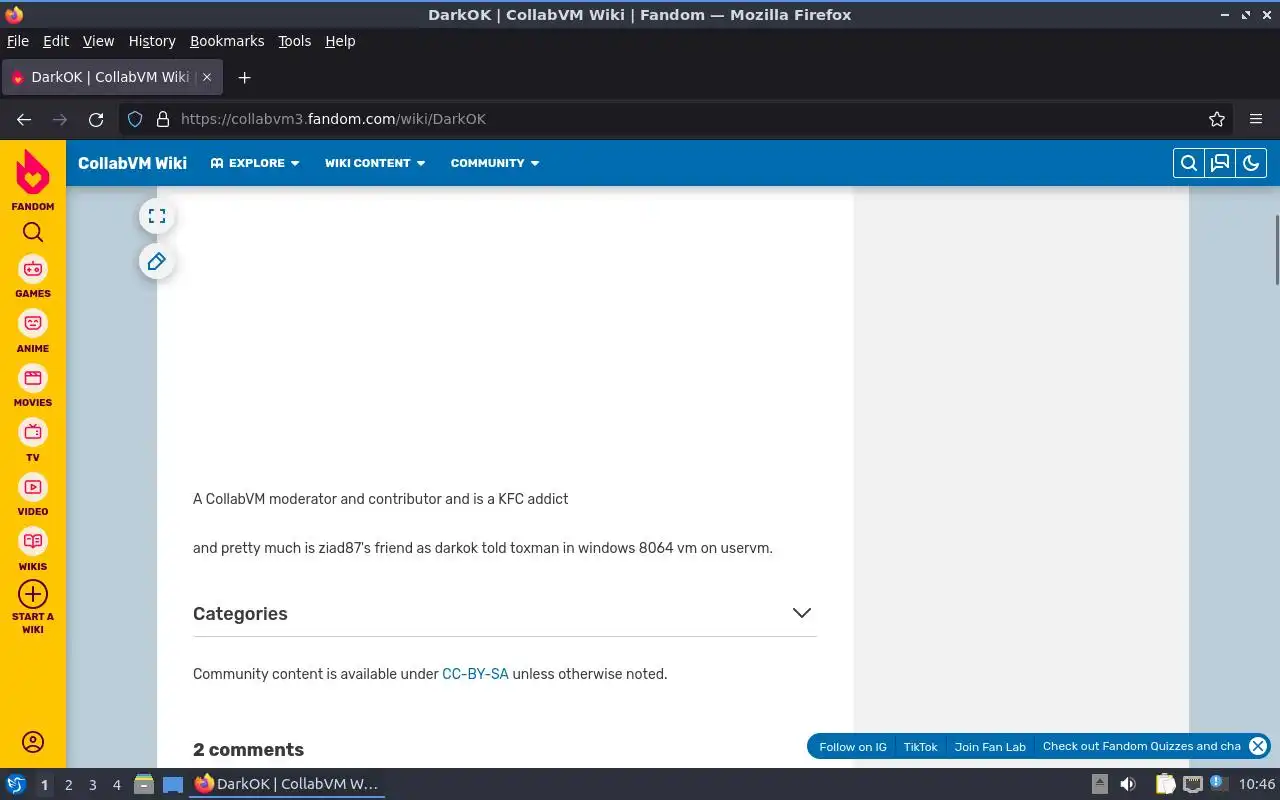Open the system start menu icon
This screenshot has width=1280, height=800.
16,784
